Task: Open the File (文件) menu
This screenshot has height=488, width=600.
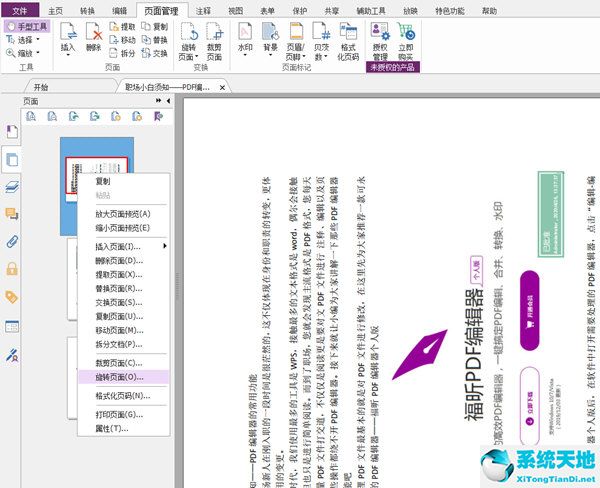Action: 20,10
